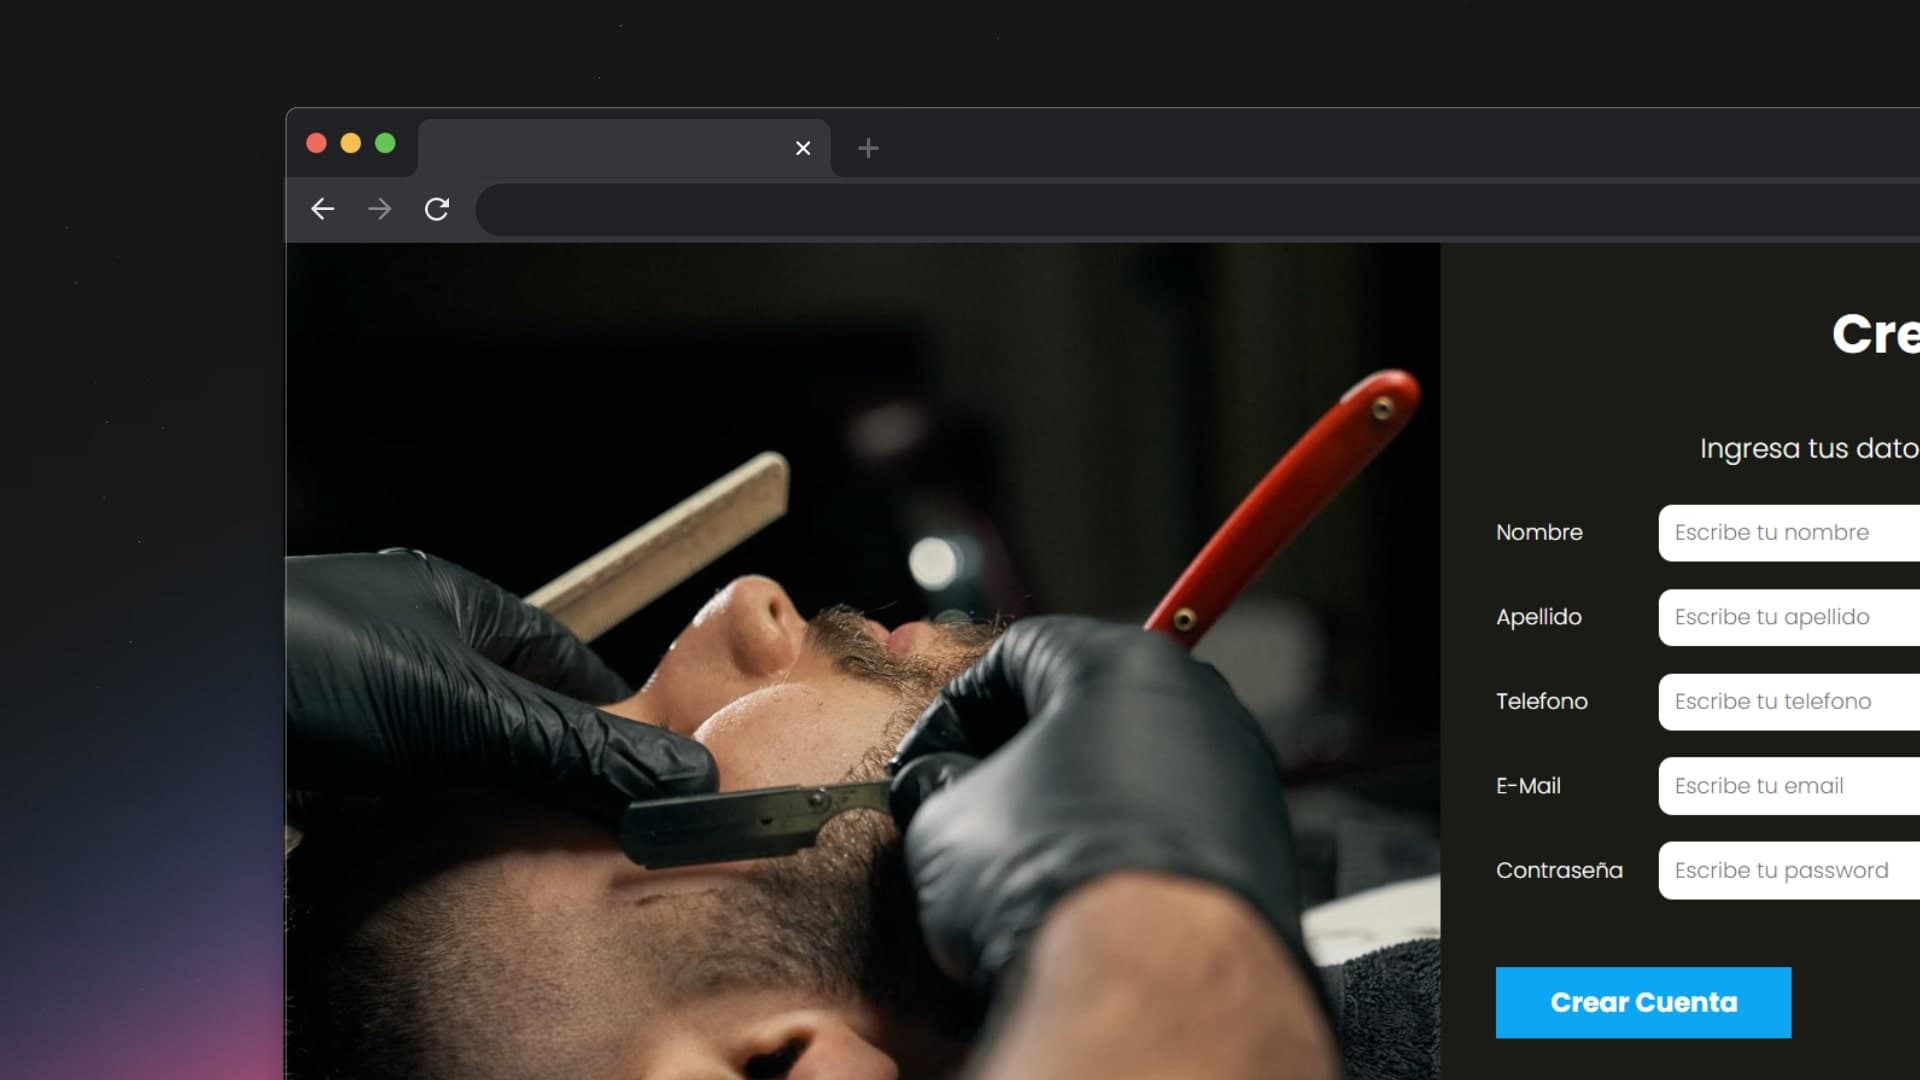Click the Contraseña password field
Image resolution: width=1920 pixels, height=1080 pixels.
[1790, 870]
